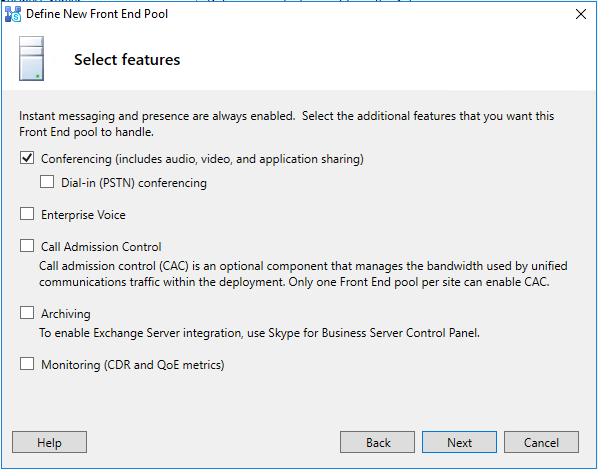Open Help for this wizard page
Image resolution: width=598 pixels, height=469 pixels.
coord(50,442)
